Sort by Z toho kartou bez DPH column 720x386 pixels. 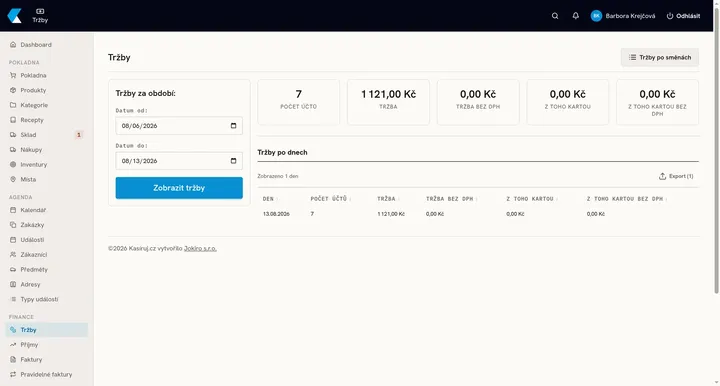coord(627,199)
